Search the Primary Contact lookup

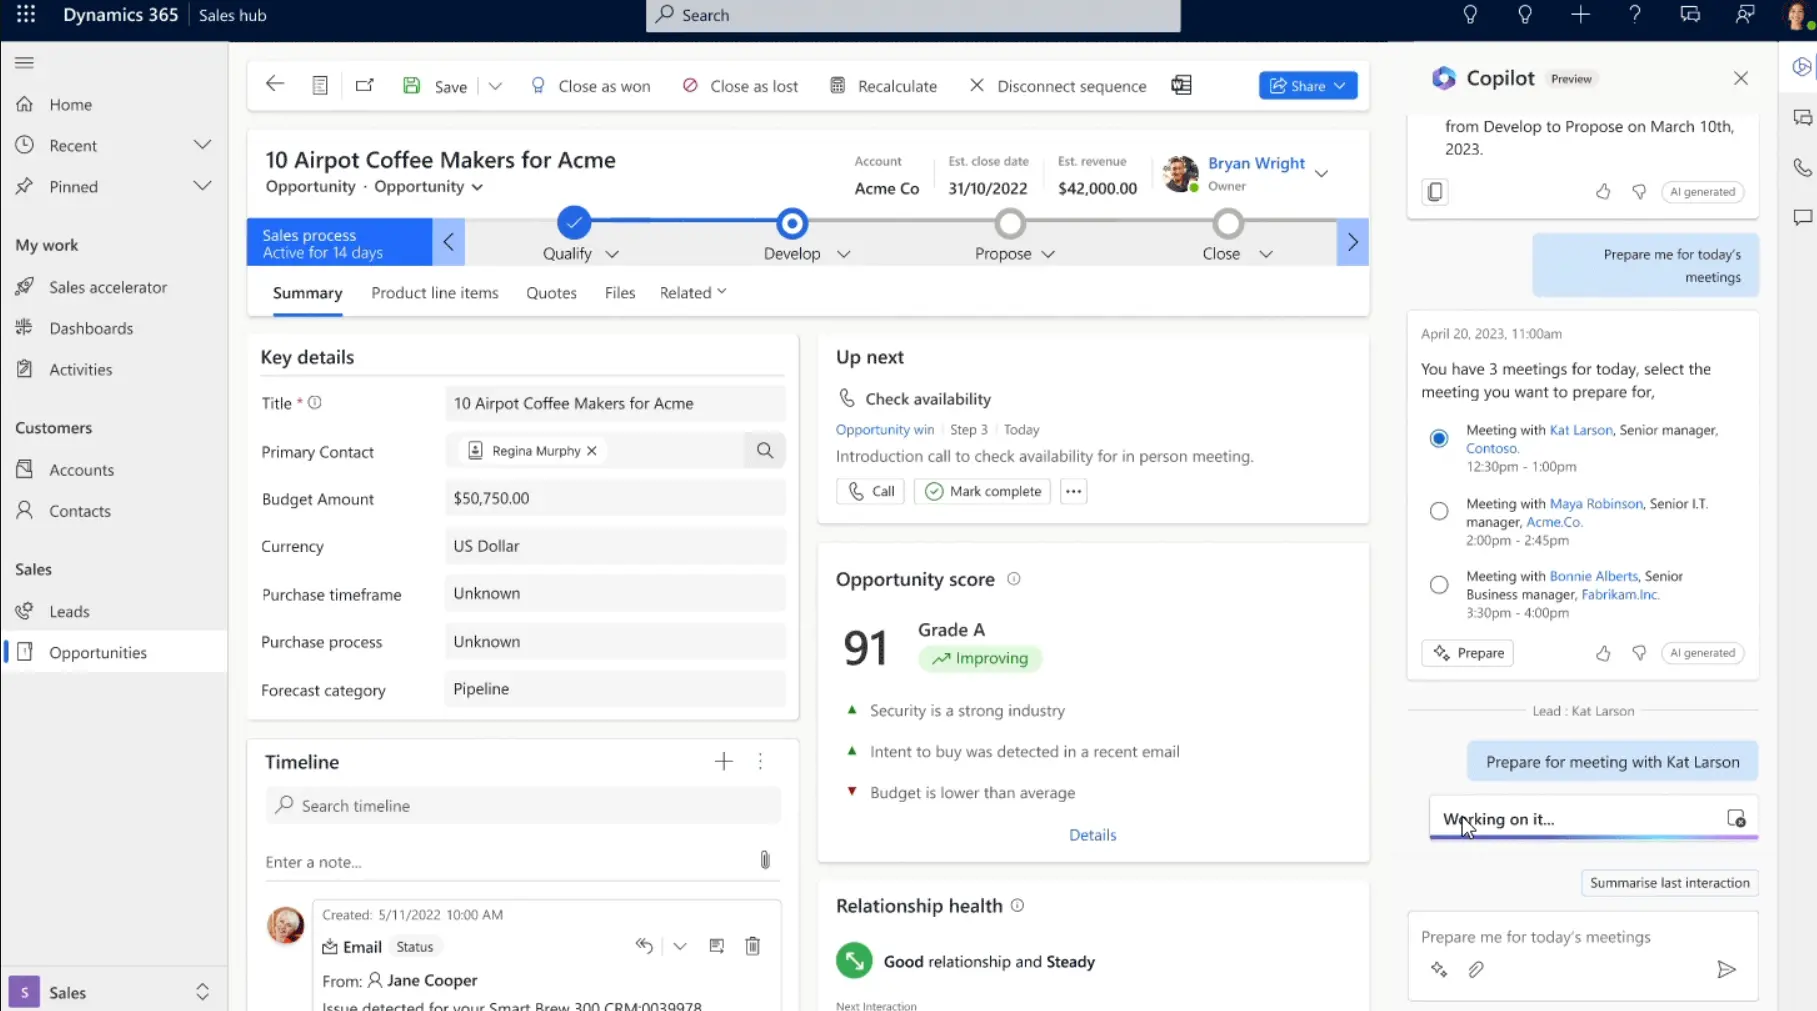click(x=765, y=451)
